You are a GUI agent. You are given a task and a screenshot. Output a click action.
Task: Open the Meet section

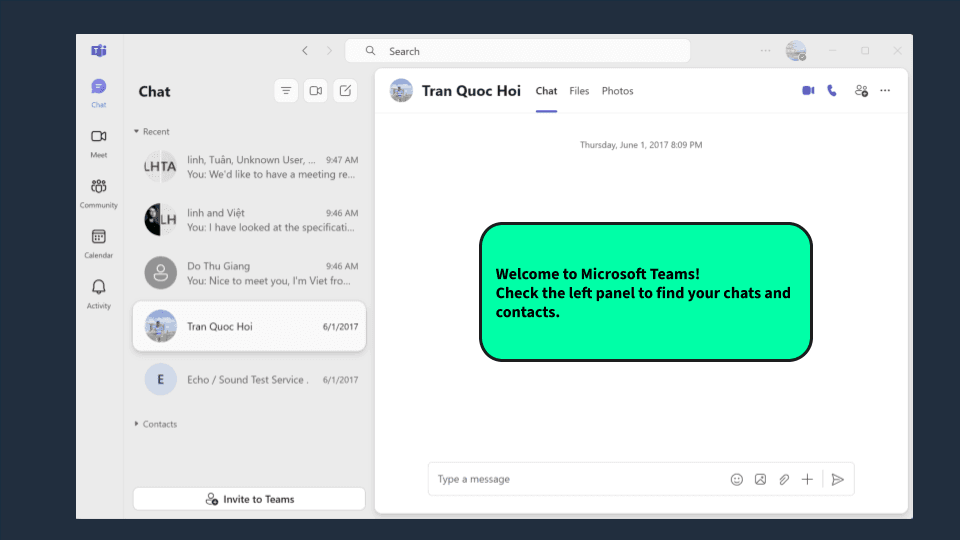point(99,143)
